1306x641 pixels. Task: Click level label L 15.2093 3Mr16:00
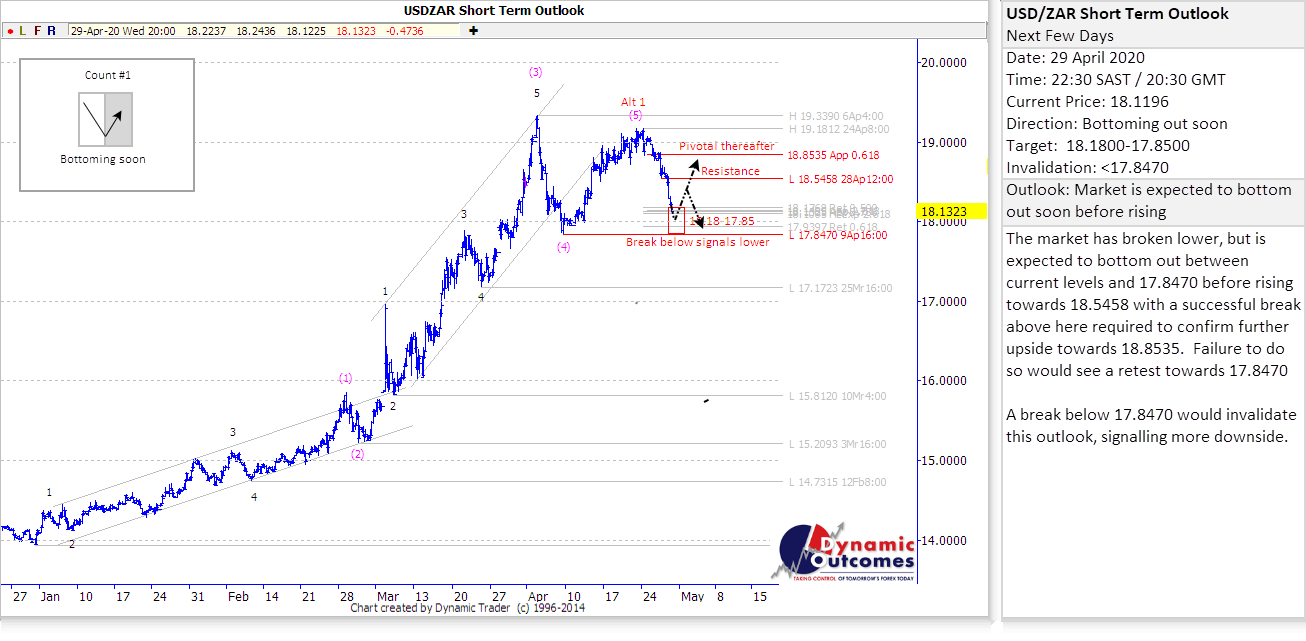(837, 444)
